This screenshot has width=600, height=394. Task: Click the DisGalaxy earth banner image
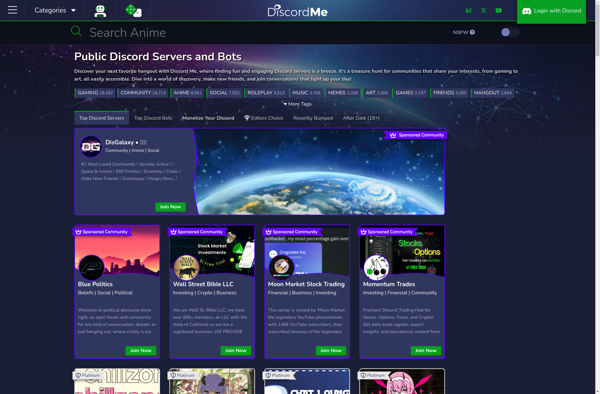320,171
